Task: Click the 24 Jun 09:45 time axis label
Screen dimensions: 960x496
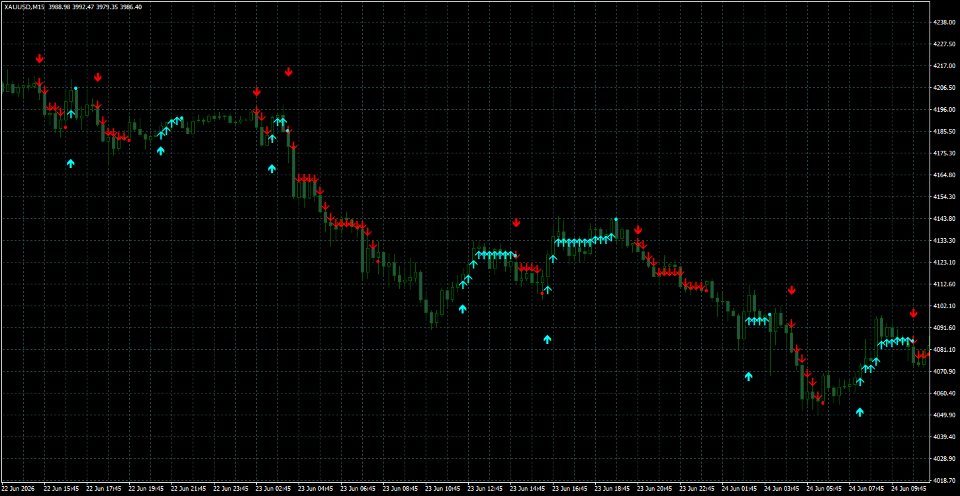Action: 909,489
